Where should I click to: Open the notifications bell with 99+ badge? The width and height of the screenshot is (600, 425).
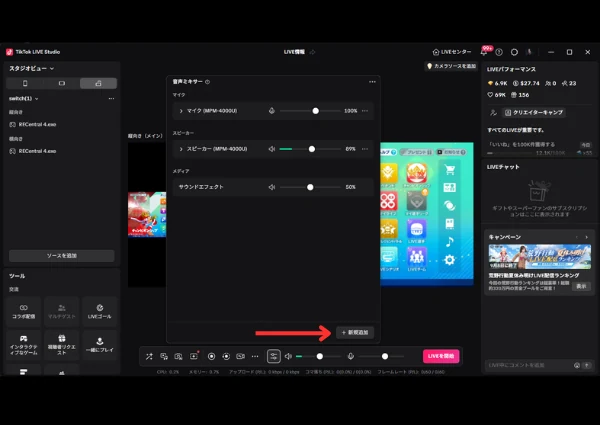coord(485,52)
